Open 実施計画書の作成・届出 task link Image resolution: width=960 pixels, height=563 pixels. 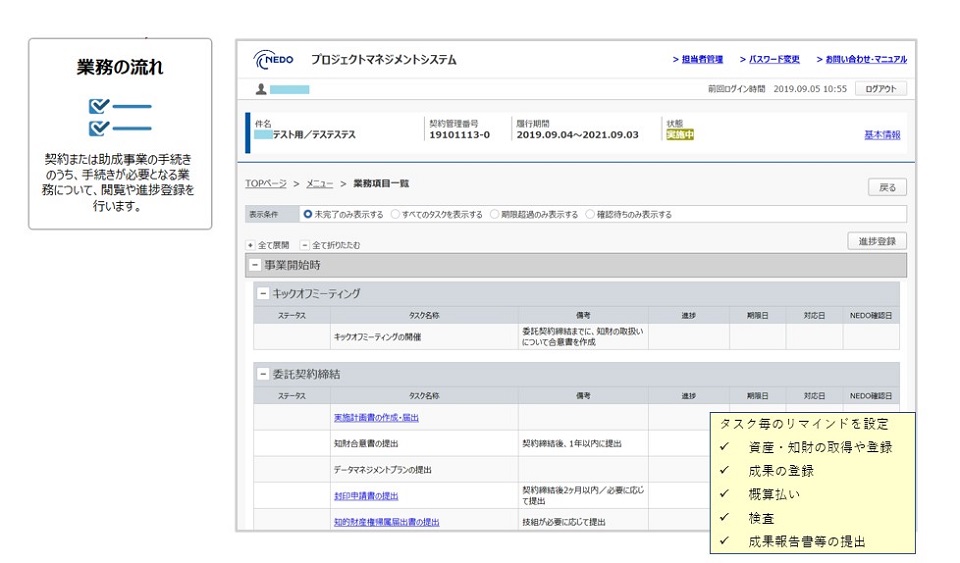tap(377, 418)
